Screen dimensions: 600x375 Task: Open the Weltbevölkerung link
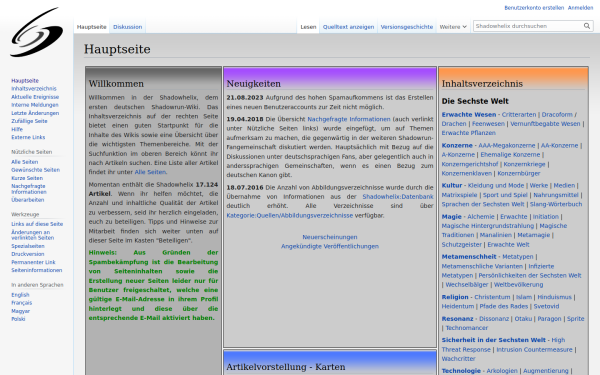518,285
